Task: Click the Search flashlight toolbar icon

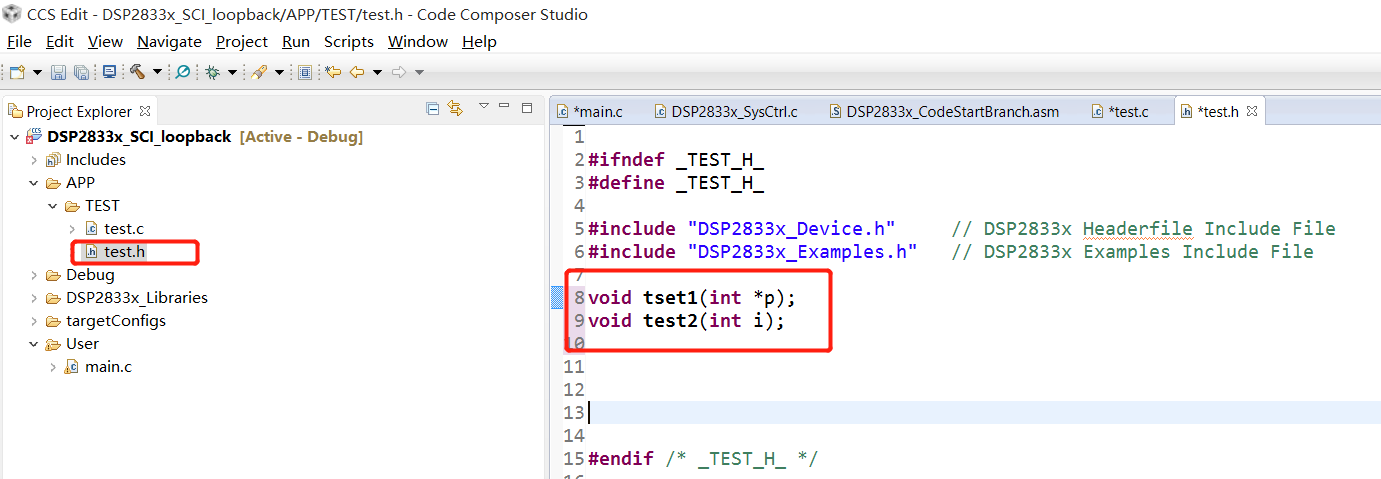Action: click(x=259, y=72)
